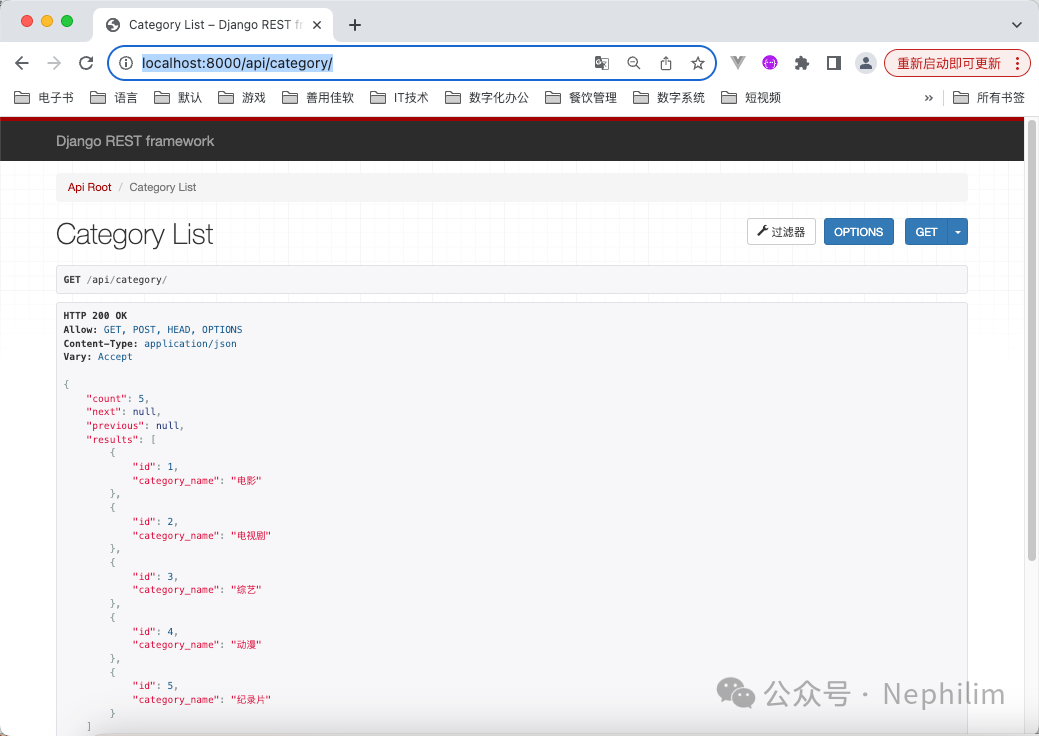Show more bookmarks via double chevron
The height and width of the screenshot is (736, 1039).
click(x=928, y=98)
